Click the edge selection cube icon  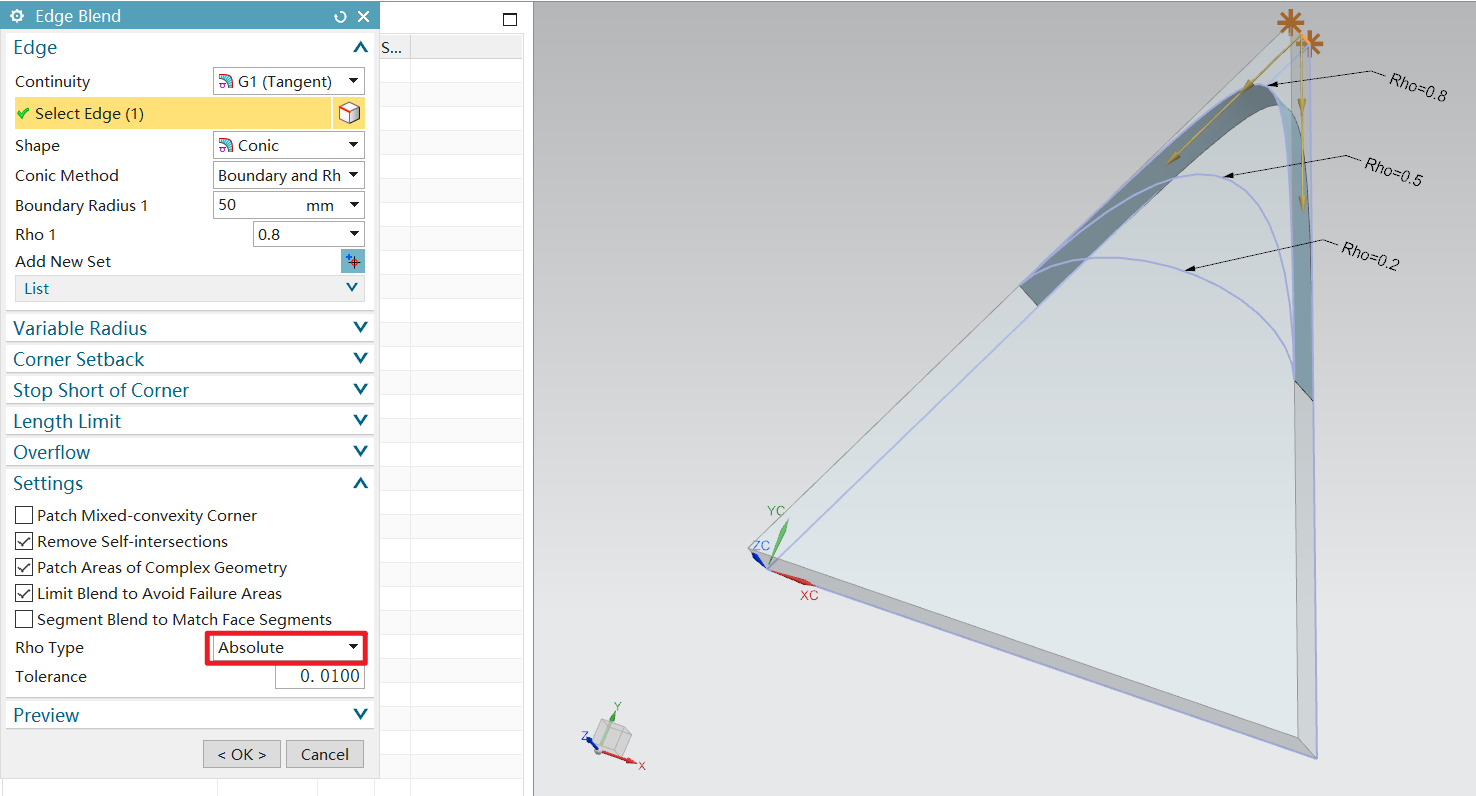point(349,113)
